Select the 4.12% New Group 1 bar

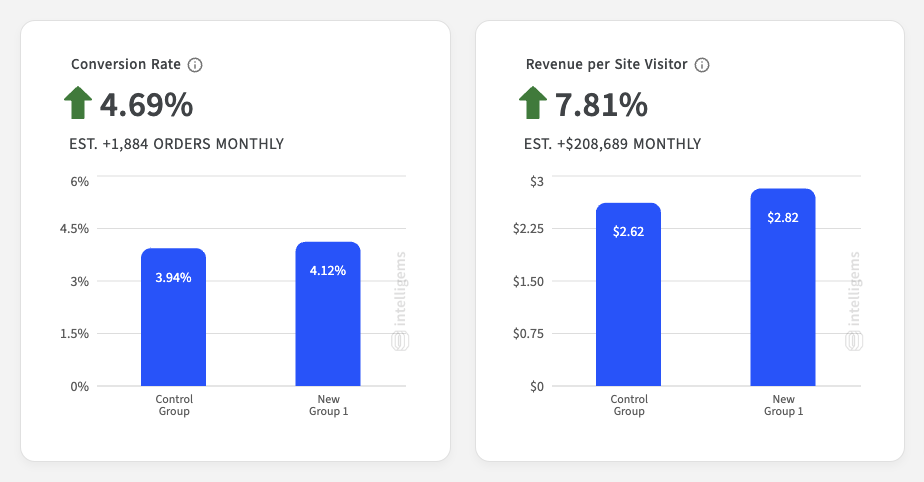tap(328, 313)
